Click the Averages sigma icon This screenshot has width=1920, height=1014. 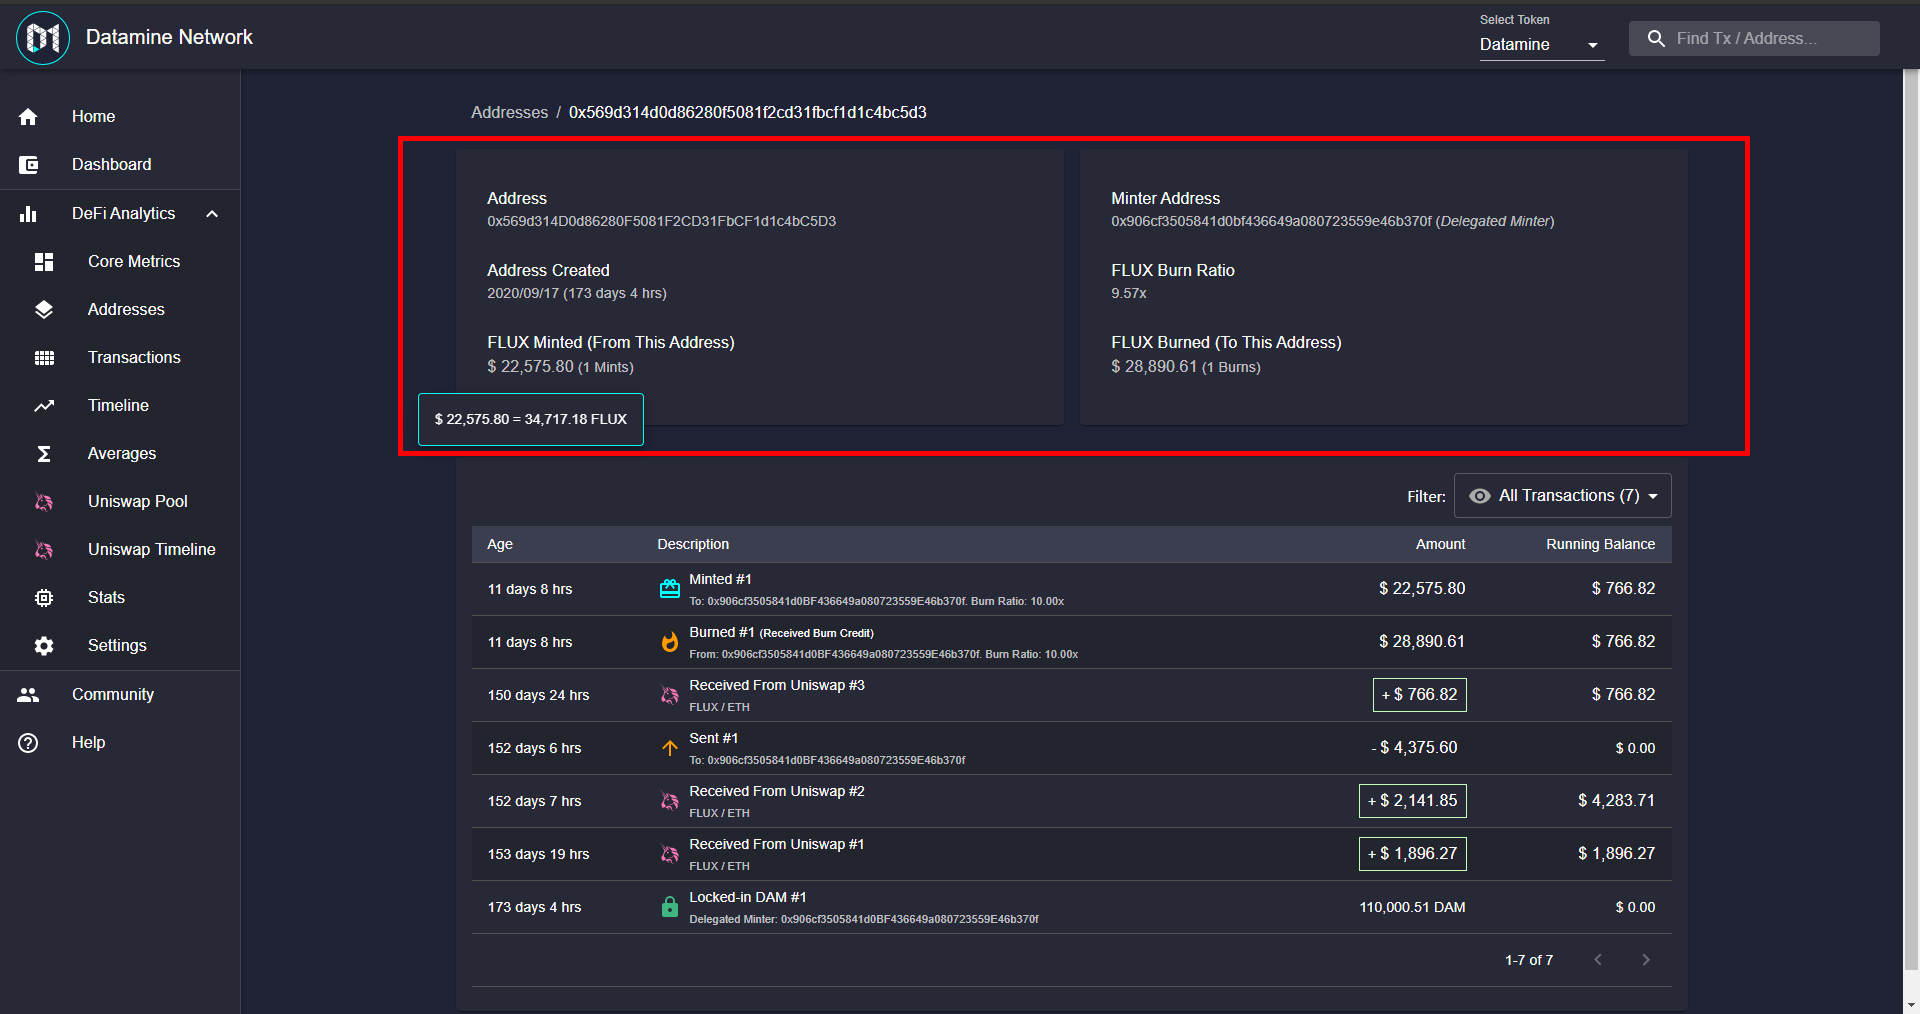point(44,454)
